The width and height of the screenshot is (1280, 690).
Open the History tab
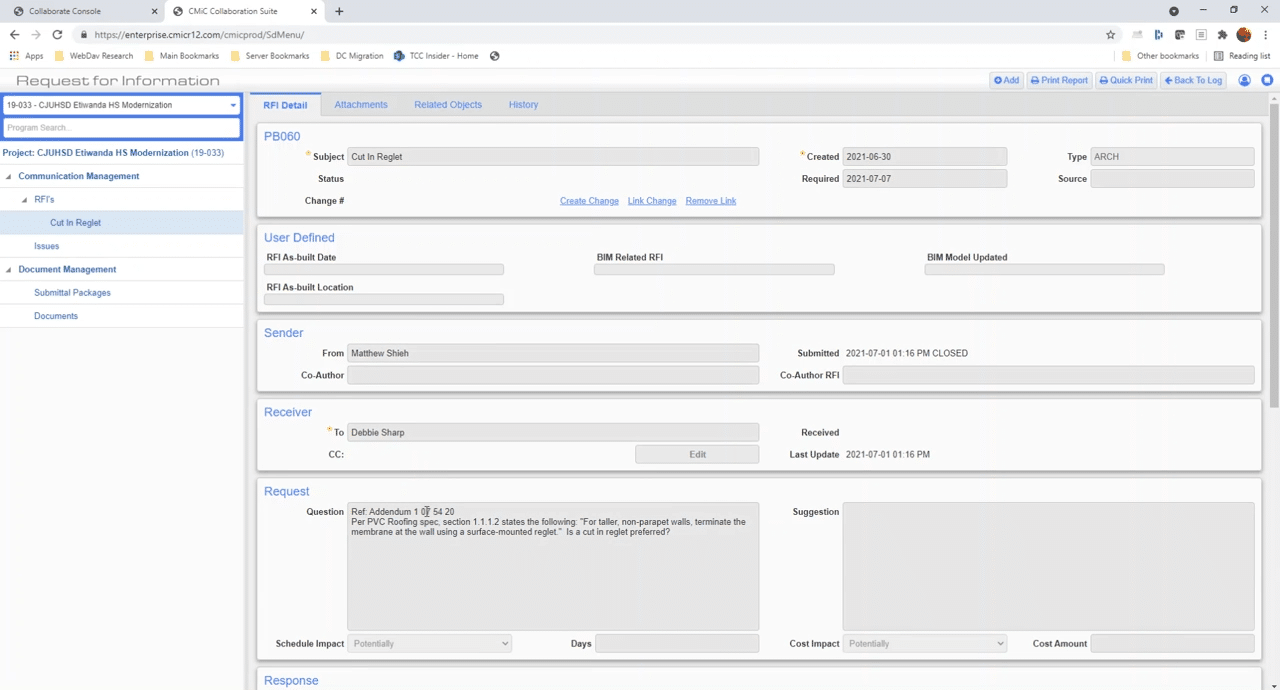[x=523, y=104]
